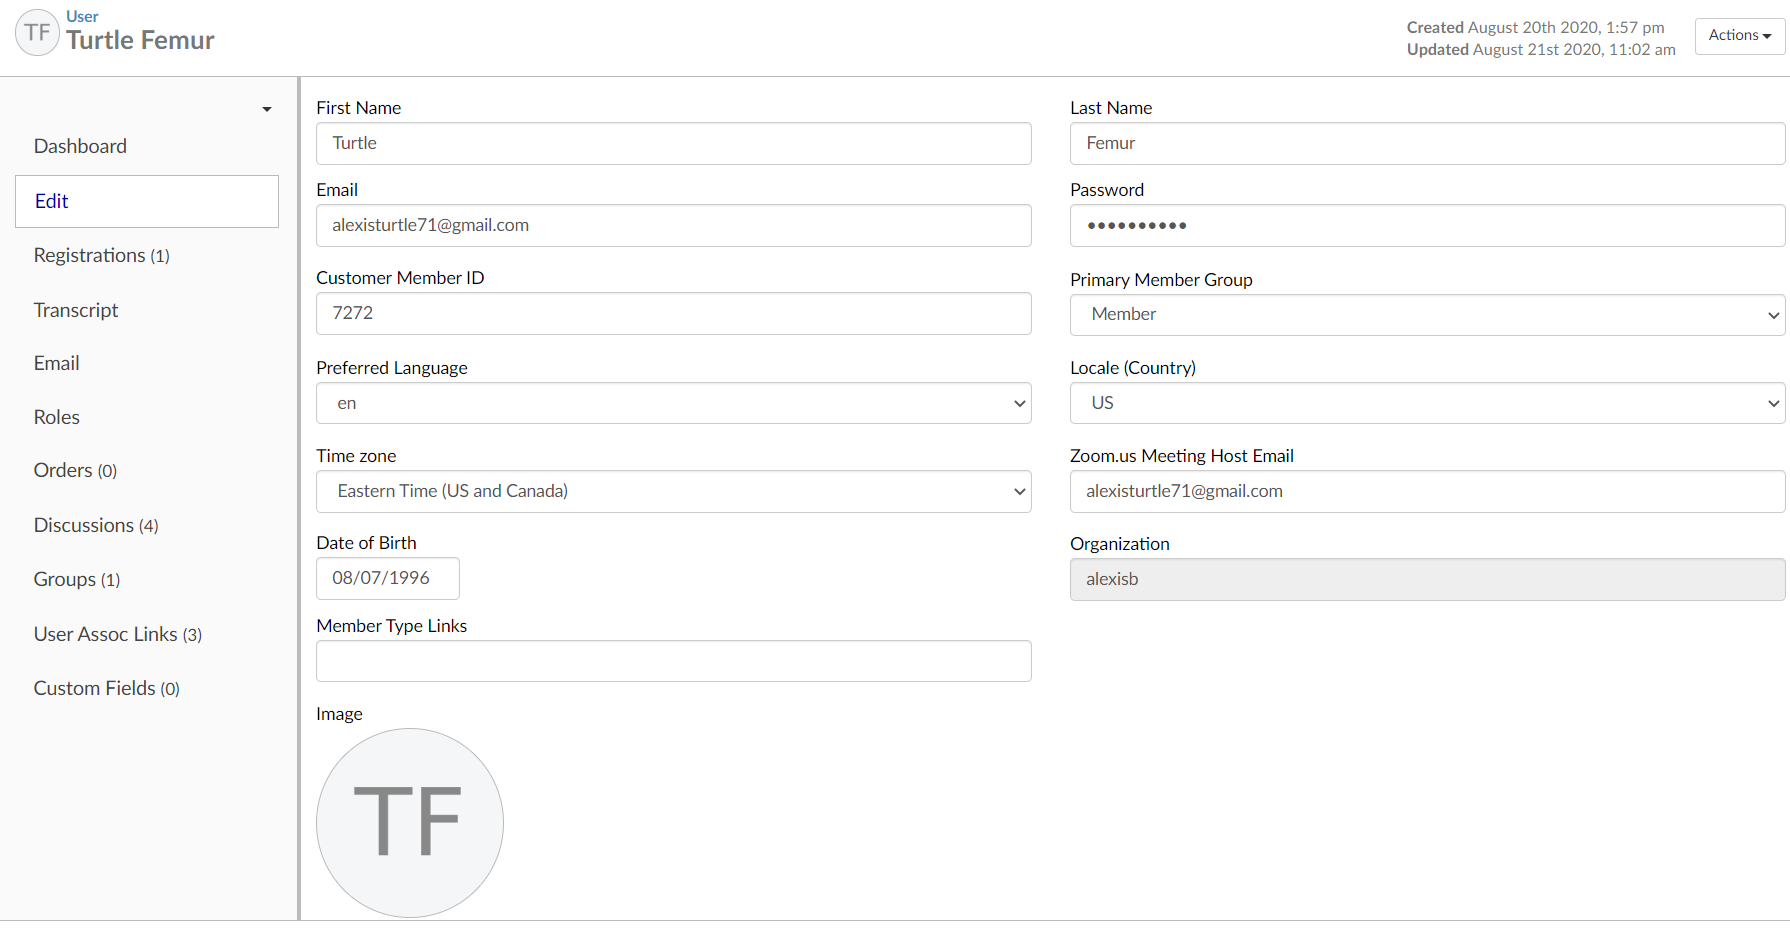Click the Updated August 21st 2020 timestamp
The height and width of the screenshot is (931, 1790).
click(x=1541, y=50)
